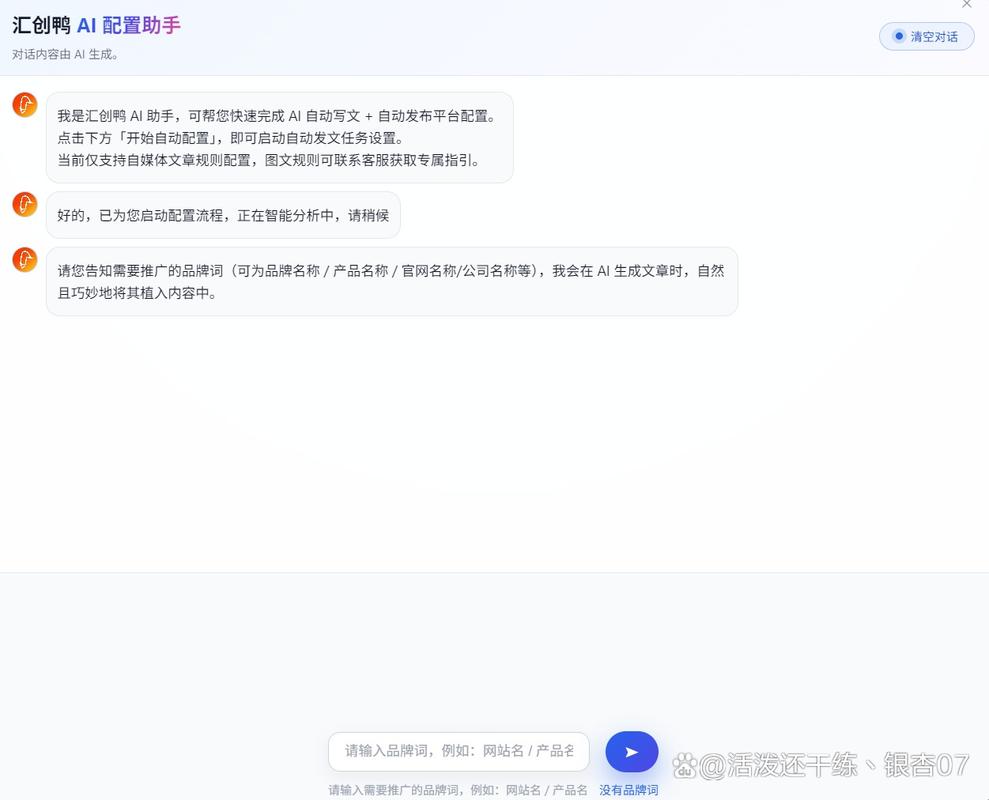Screen dimensions: 989x800
Task: Send the message with the blue arrow button
Action: tap(631, 751)
